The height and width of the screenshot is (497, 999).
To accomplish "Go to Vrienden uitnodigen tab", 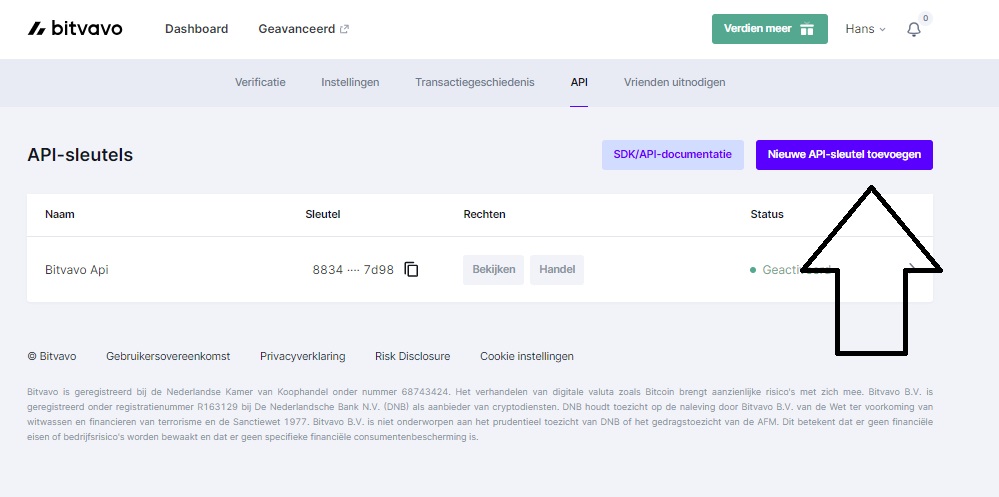I will point(674,82).
